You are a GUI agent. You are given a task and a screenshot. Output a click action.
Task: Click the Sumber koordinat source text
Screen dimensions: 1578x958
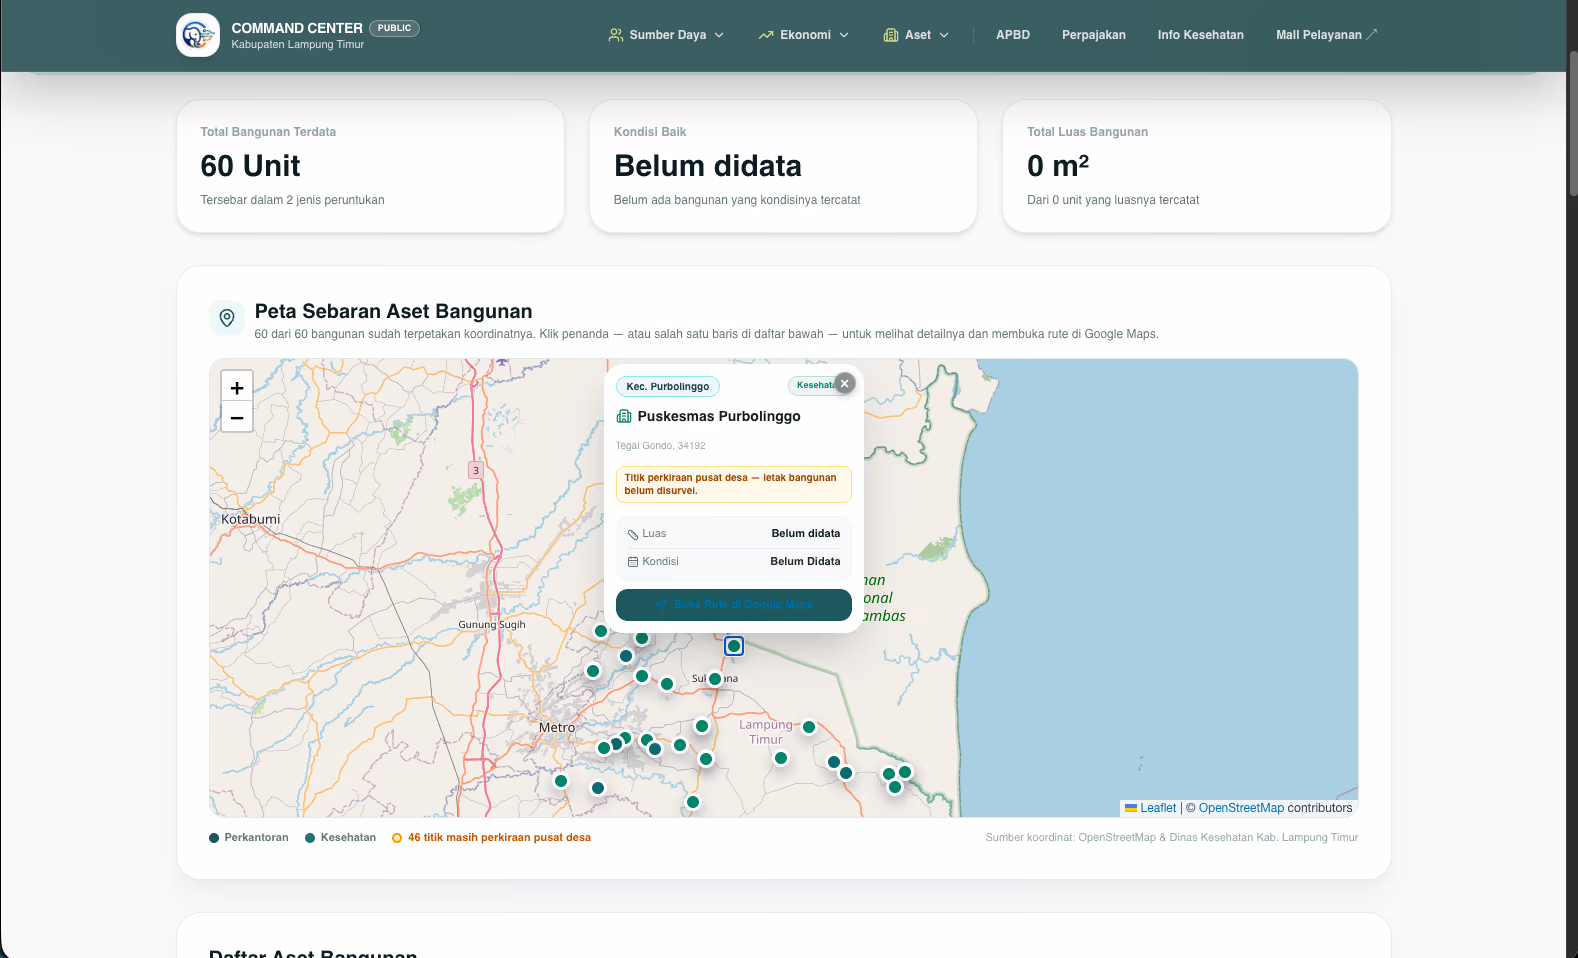(x=1172, y=838)
